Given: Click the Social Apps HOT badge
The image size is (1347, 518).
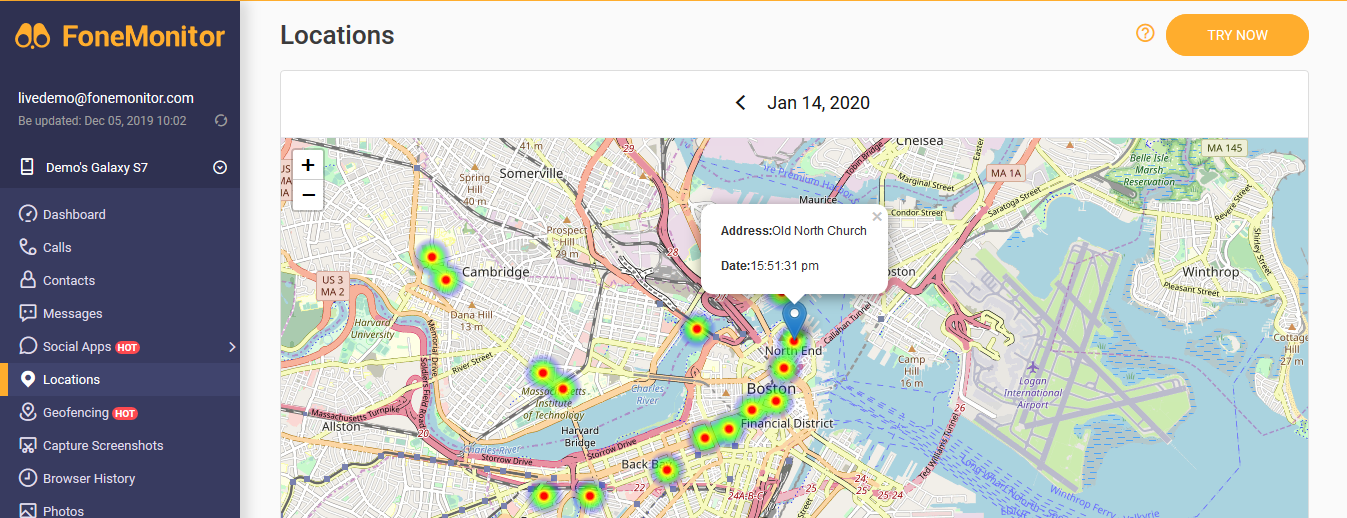Looking at the screenshot, I should point(127,347).
